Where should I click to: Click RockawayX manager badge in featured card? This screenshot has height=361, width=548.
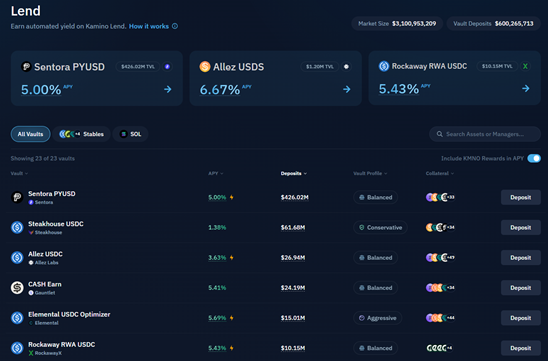(525, 66)
